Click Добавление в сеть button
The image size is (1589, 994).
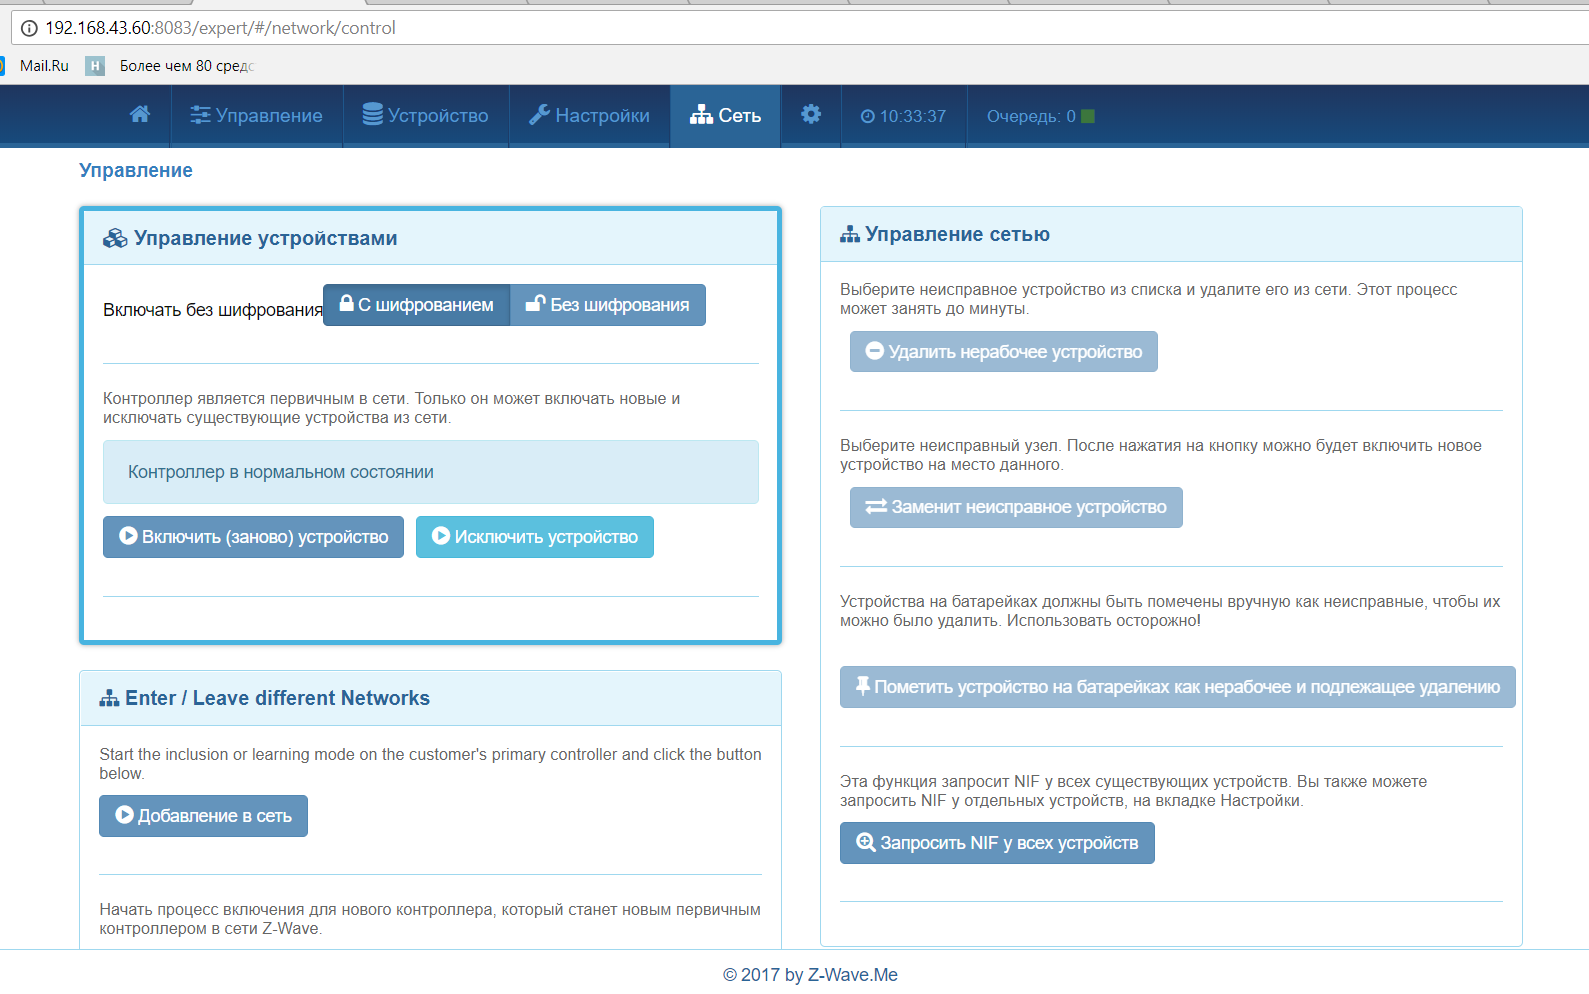click(x=203, y=816)
